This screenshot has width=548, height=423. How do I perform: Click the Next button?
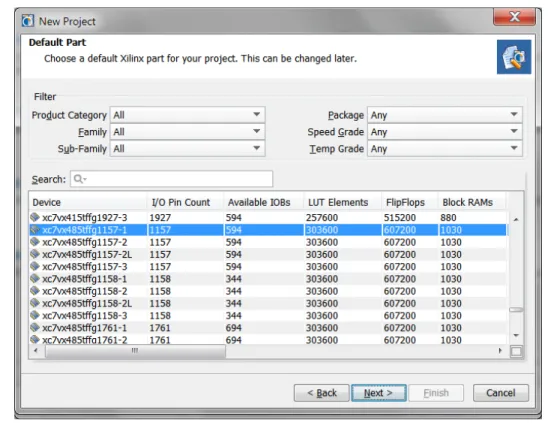(378, 393)
